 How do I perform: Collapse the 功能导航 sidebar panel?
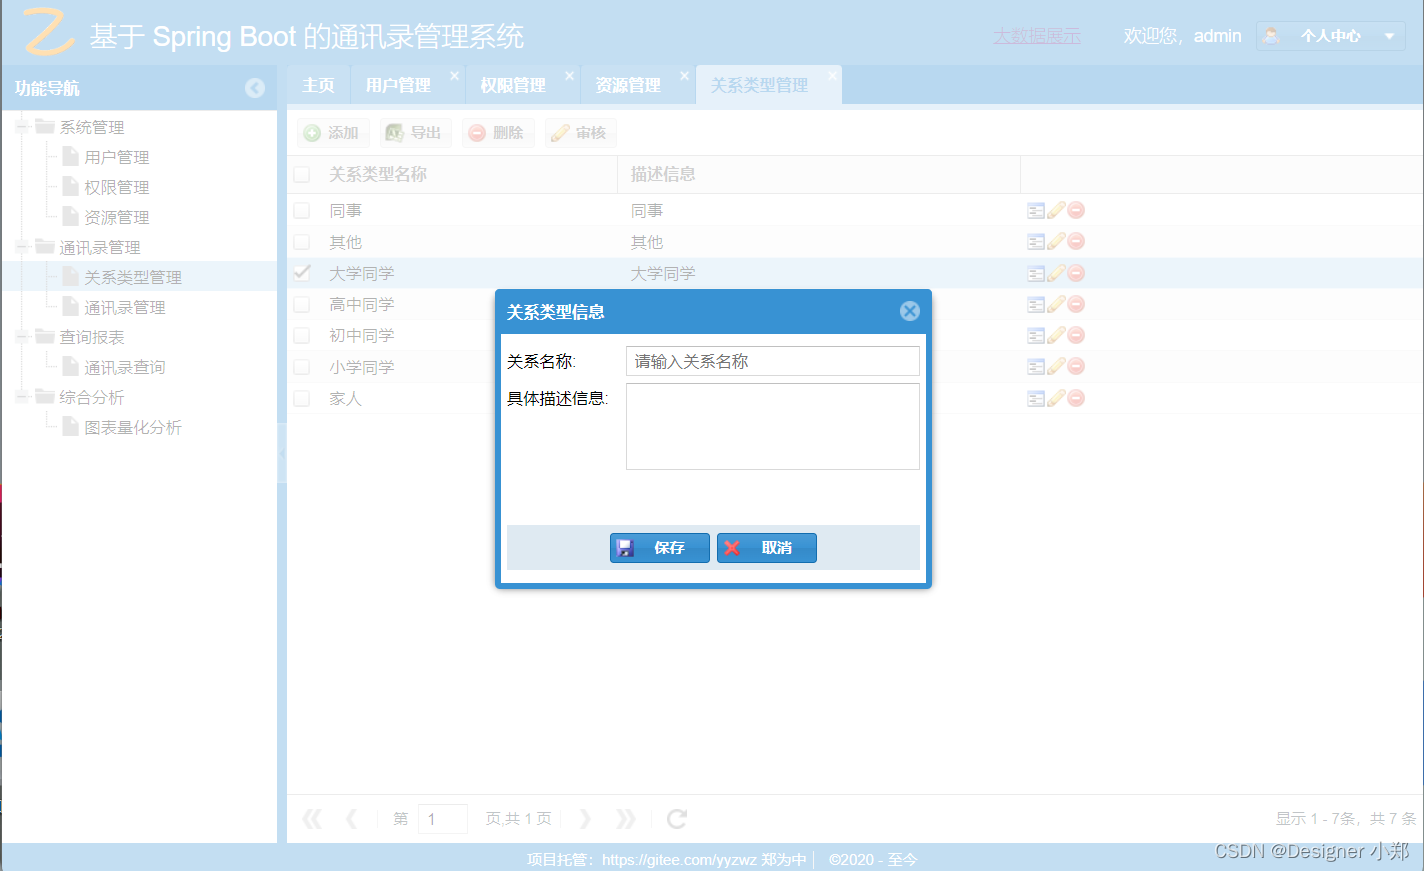(255, 88)
